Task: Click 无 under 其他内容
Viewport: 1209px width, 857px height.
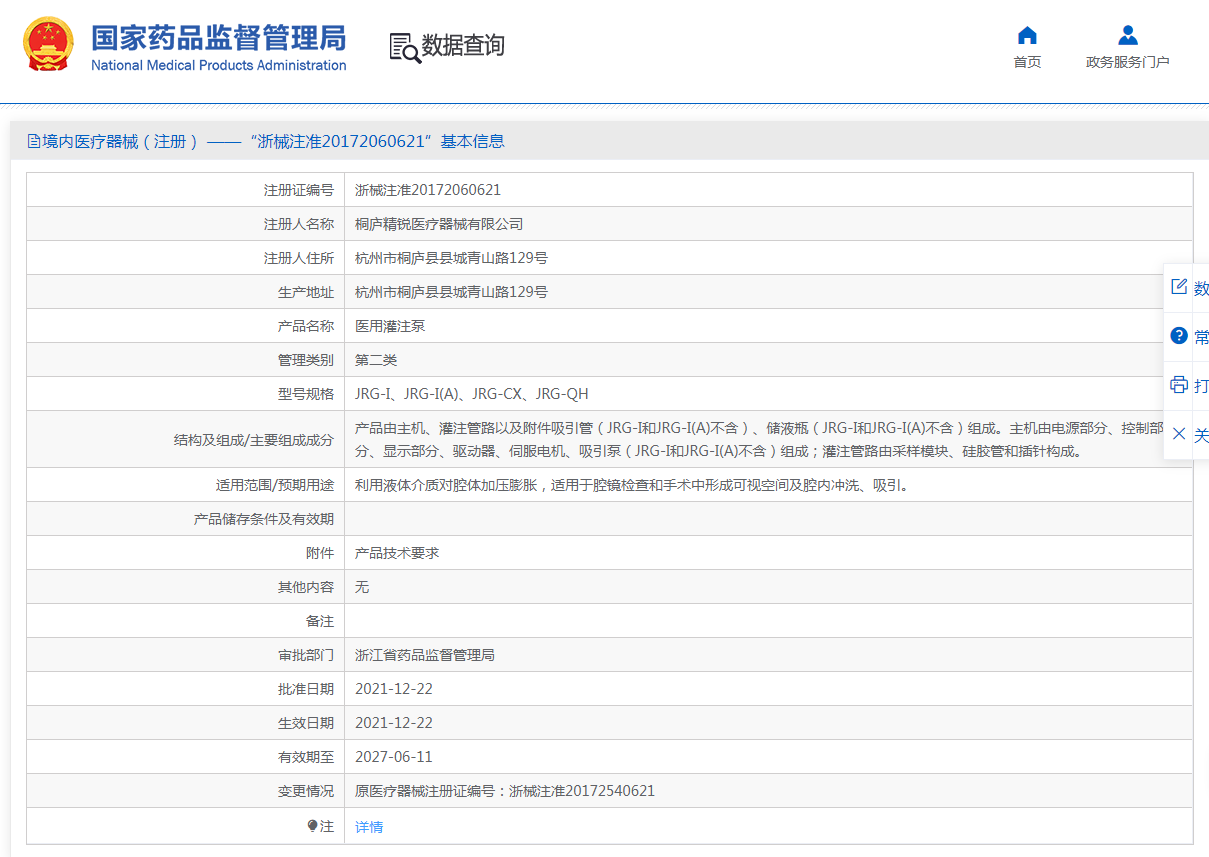Action: coord(362,587)
